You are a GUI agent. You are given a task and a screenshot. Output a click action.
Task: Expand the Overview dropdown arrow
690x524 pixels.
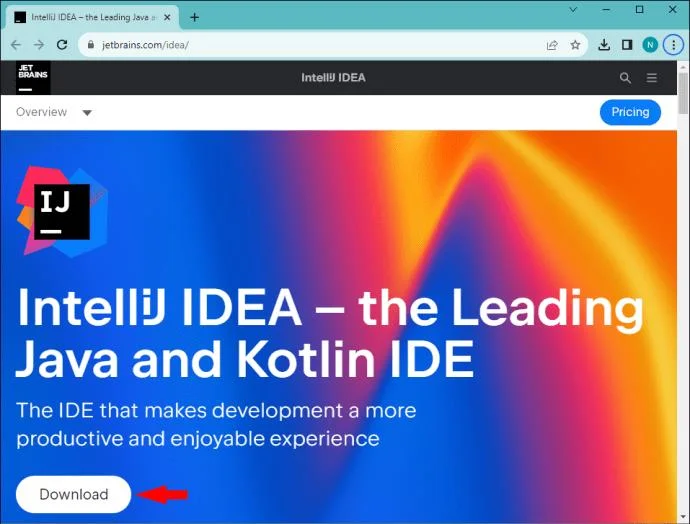coord(87,113)
